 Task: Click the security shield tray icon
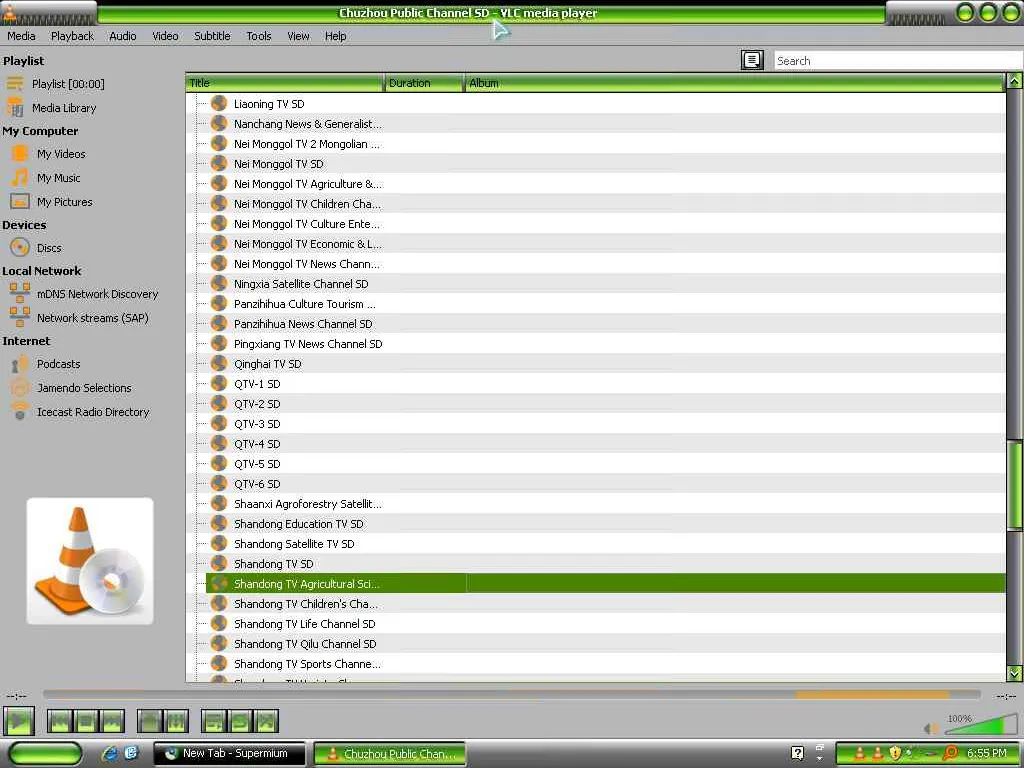(x=895, y=754)
